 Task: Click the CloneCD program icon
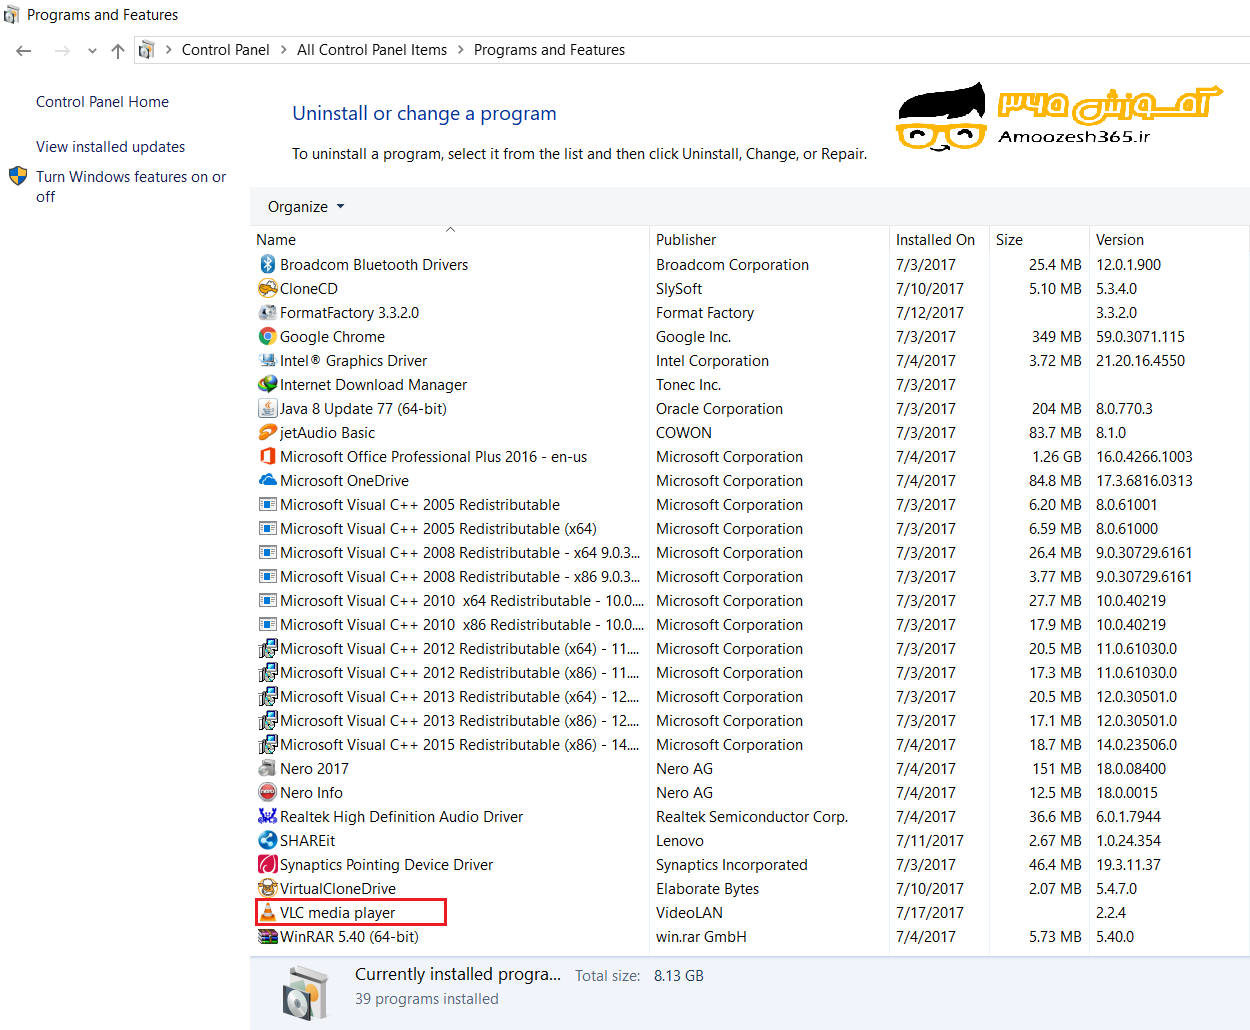267,288
